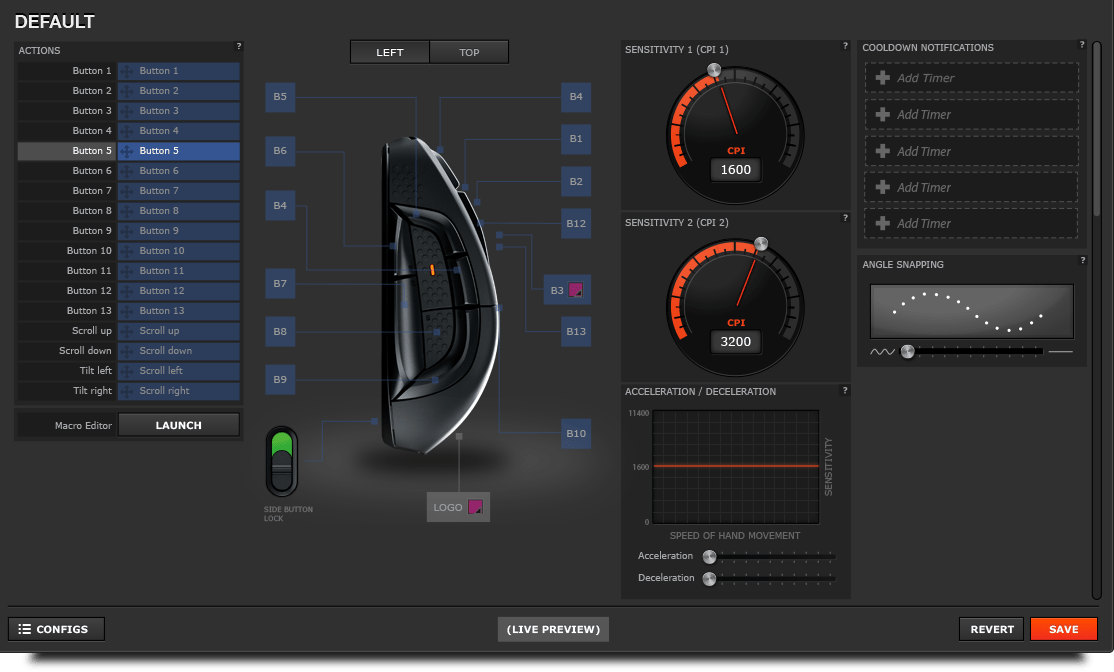Click the B3 button color illumination icon
Image resolution: width=1114 pixels, height=672 pixels.
(x=575, y=291)
